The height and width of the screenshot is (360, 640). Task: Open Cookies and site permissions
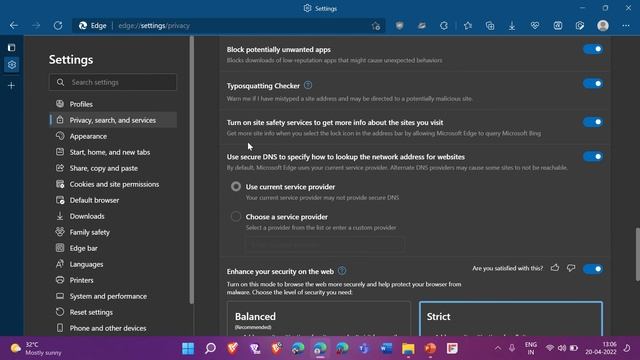113,184
